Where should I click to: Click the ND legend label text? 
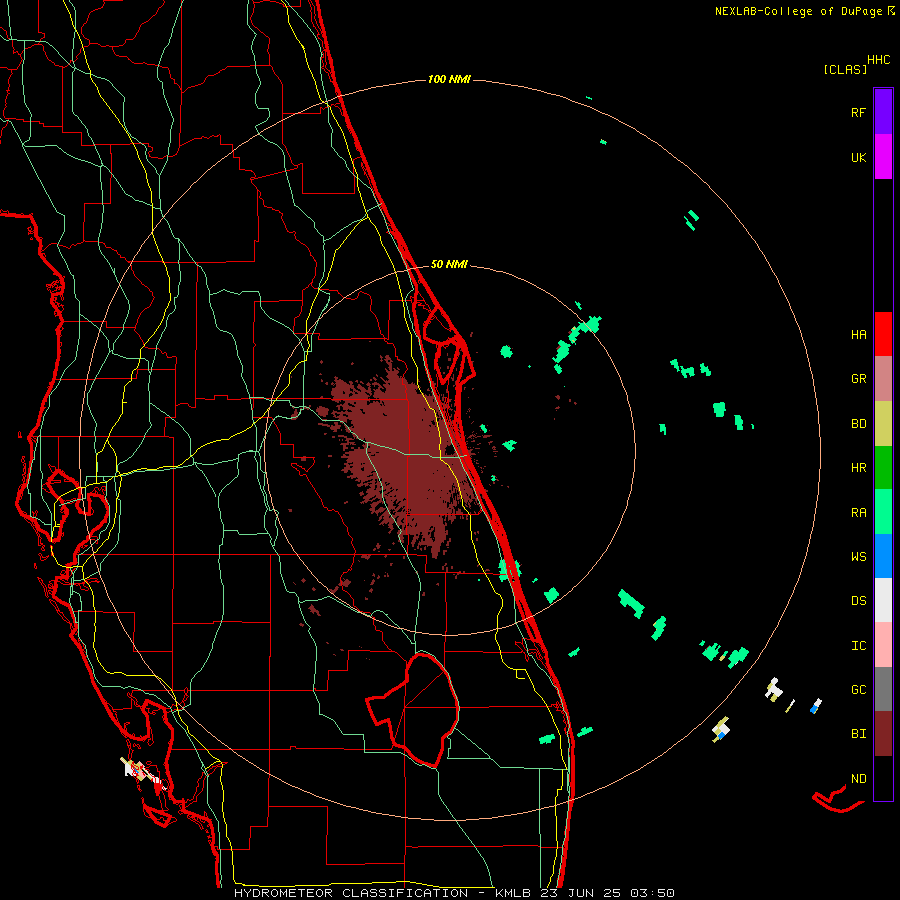tap(858, 779)
